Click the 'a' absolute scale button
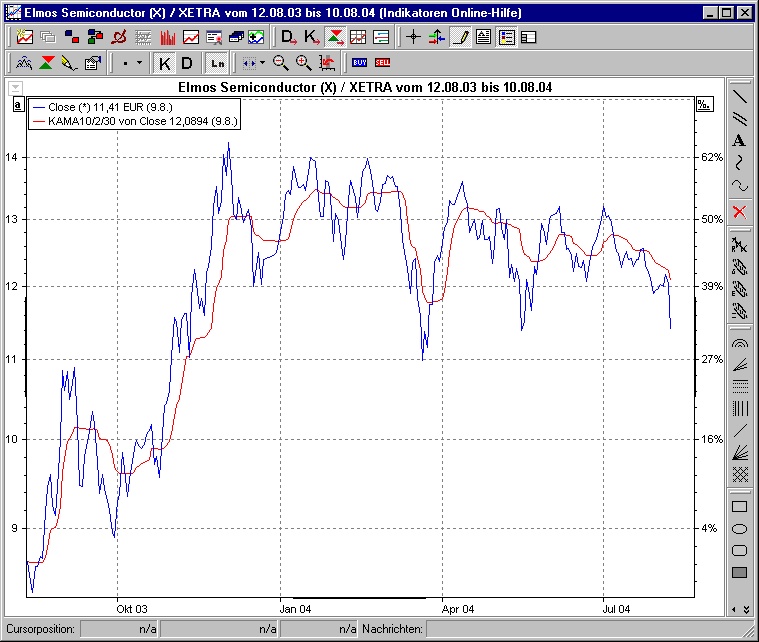 (18, 104)
